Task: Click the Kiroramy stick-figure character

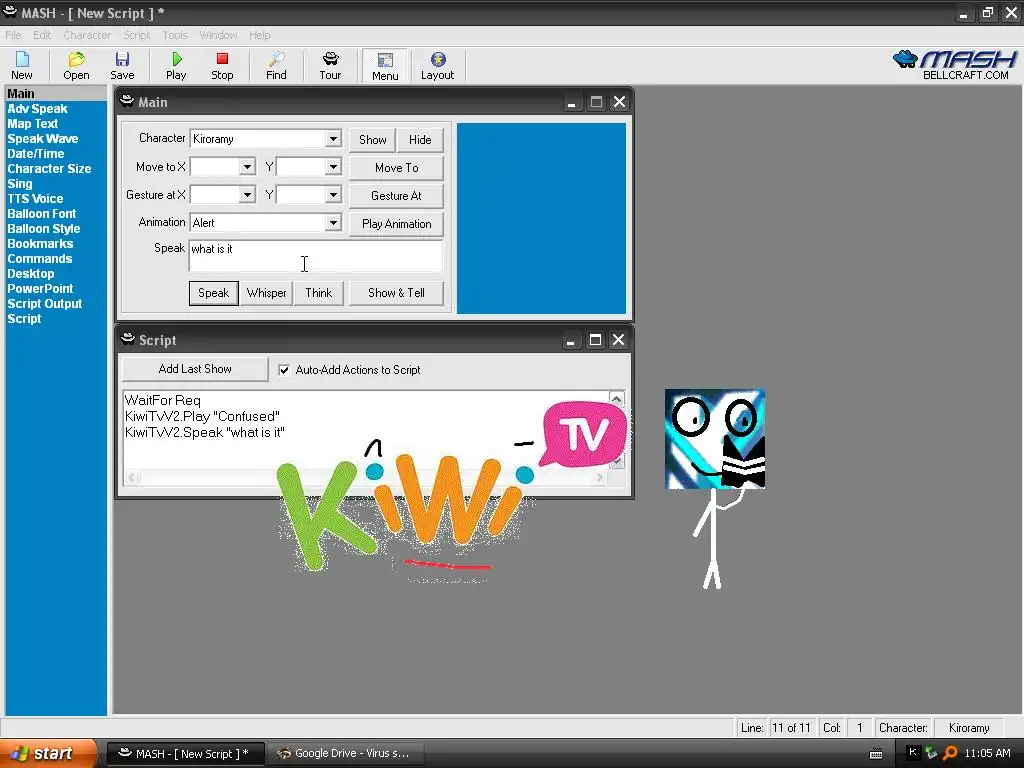Action: [715, 488]
